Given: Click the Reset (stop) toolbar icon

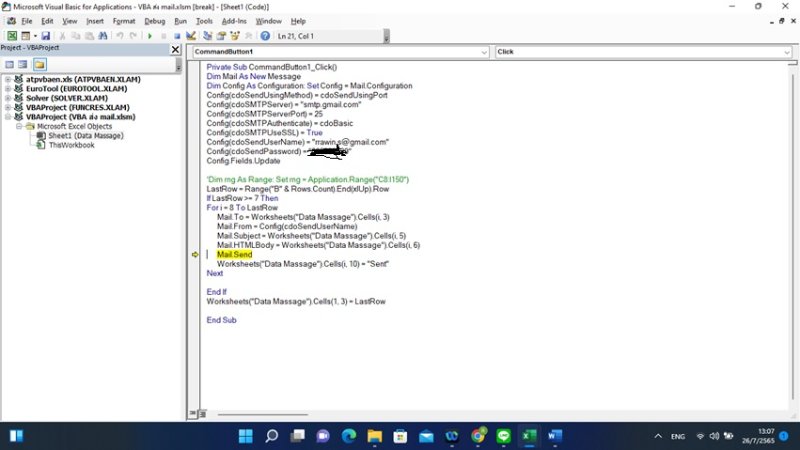Looking at the screenshot, I should [x=177, y=36].
